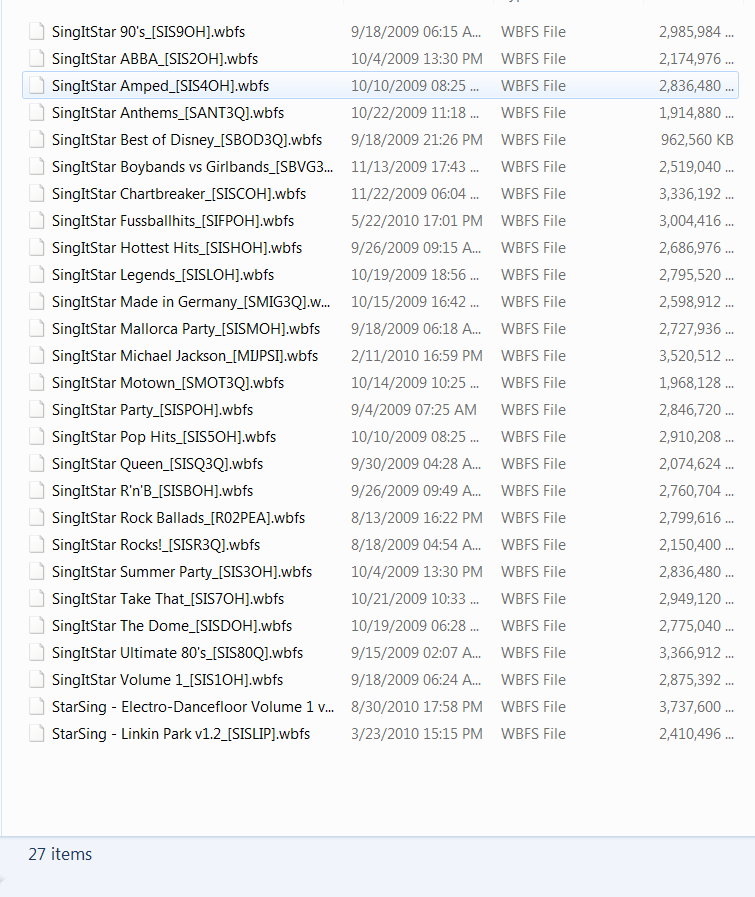Click size 3,737,600 of StarSing Electro-Dancefloor
This screenshot has width=755, height=897.
pyautogui.click(x=696, y=707)
